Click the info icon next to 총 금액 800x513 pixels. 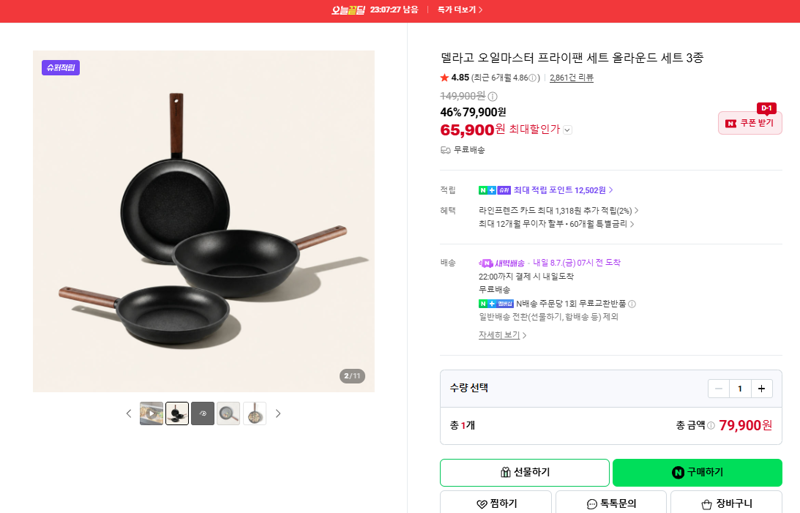pos(711,425)
